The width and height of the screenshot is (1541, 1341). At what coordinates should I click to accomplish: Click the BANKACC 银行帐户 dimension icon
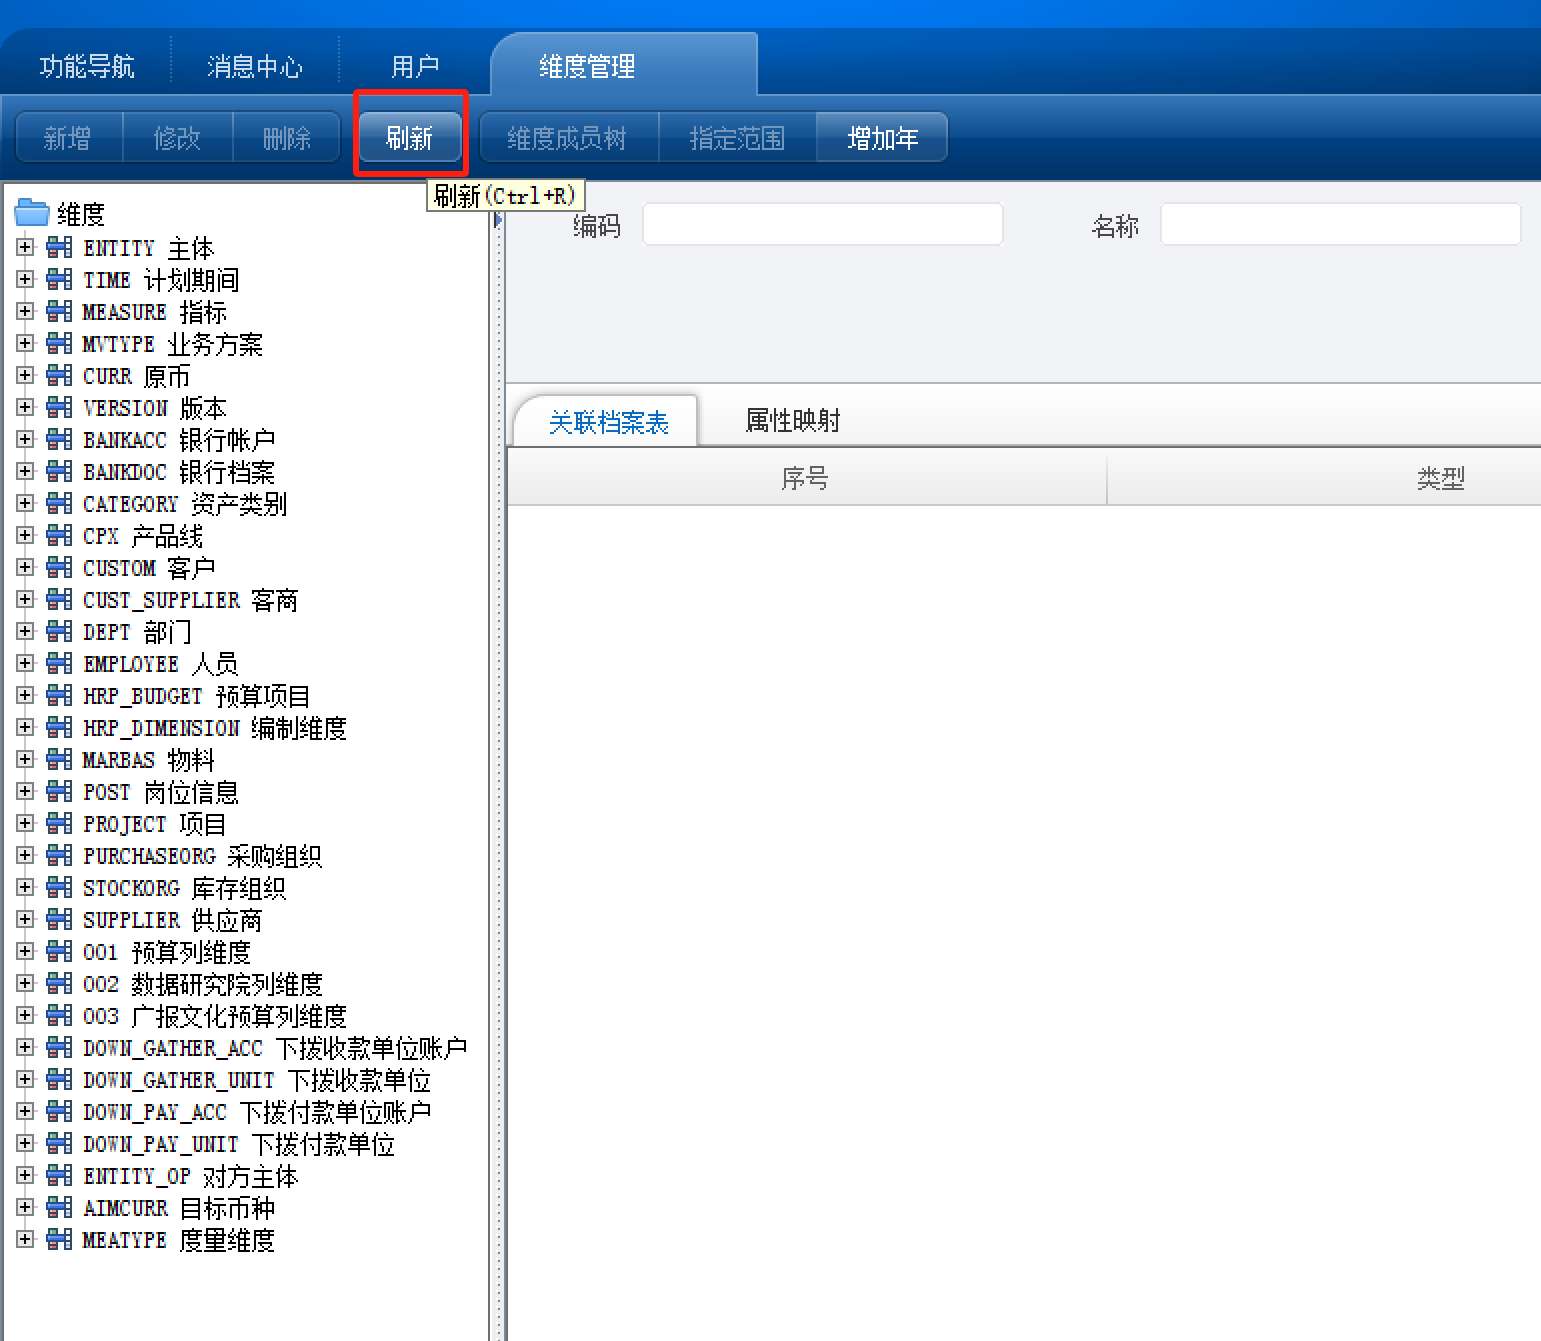pyautogui.click(x=60, y=439)
